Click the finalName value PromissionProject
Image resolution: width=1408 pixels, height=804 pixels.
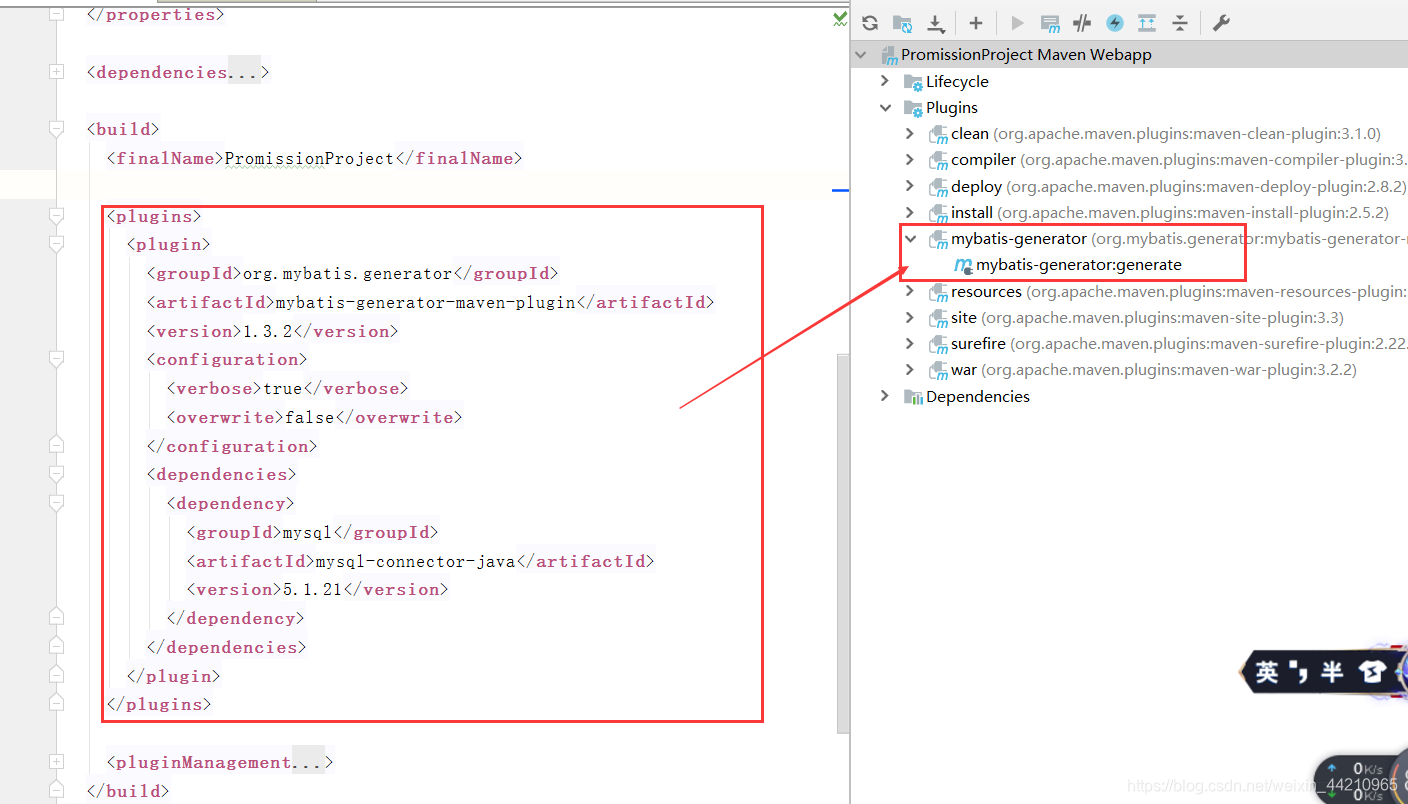(x=309, y=158)
